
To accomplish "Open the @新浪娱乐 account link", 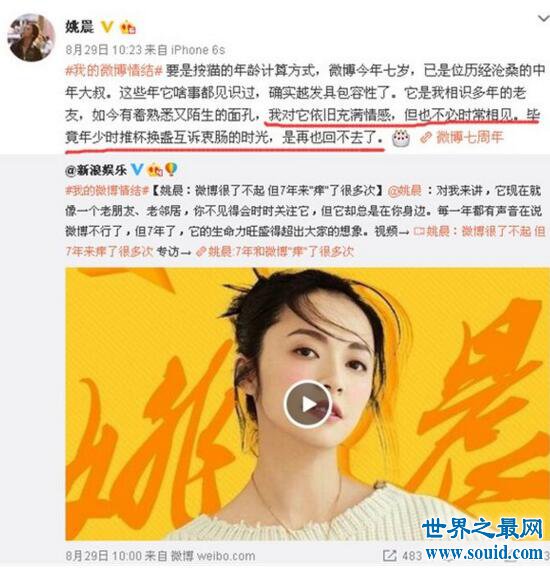I will point(96,170).
